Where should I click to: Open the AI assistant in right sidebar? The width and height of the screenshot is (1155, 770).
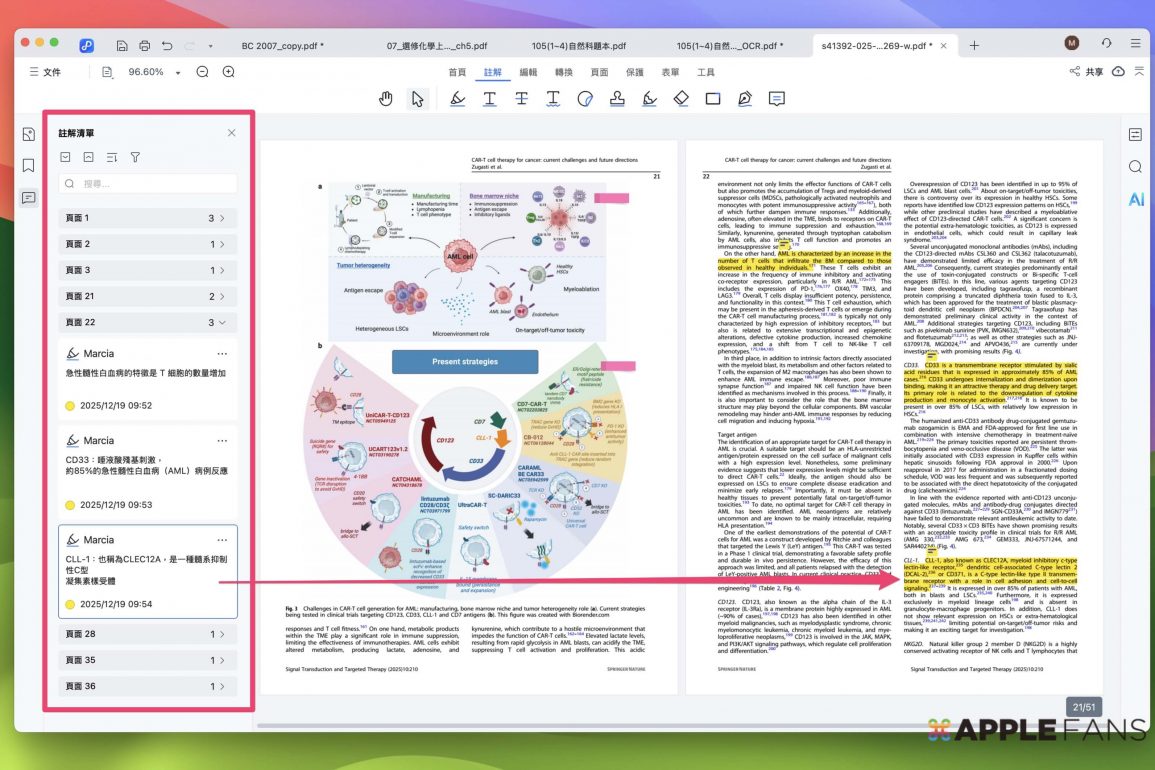[x=1136, y=199]
